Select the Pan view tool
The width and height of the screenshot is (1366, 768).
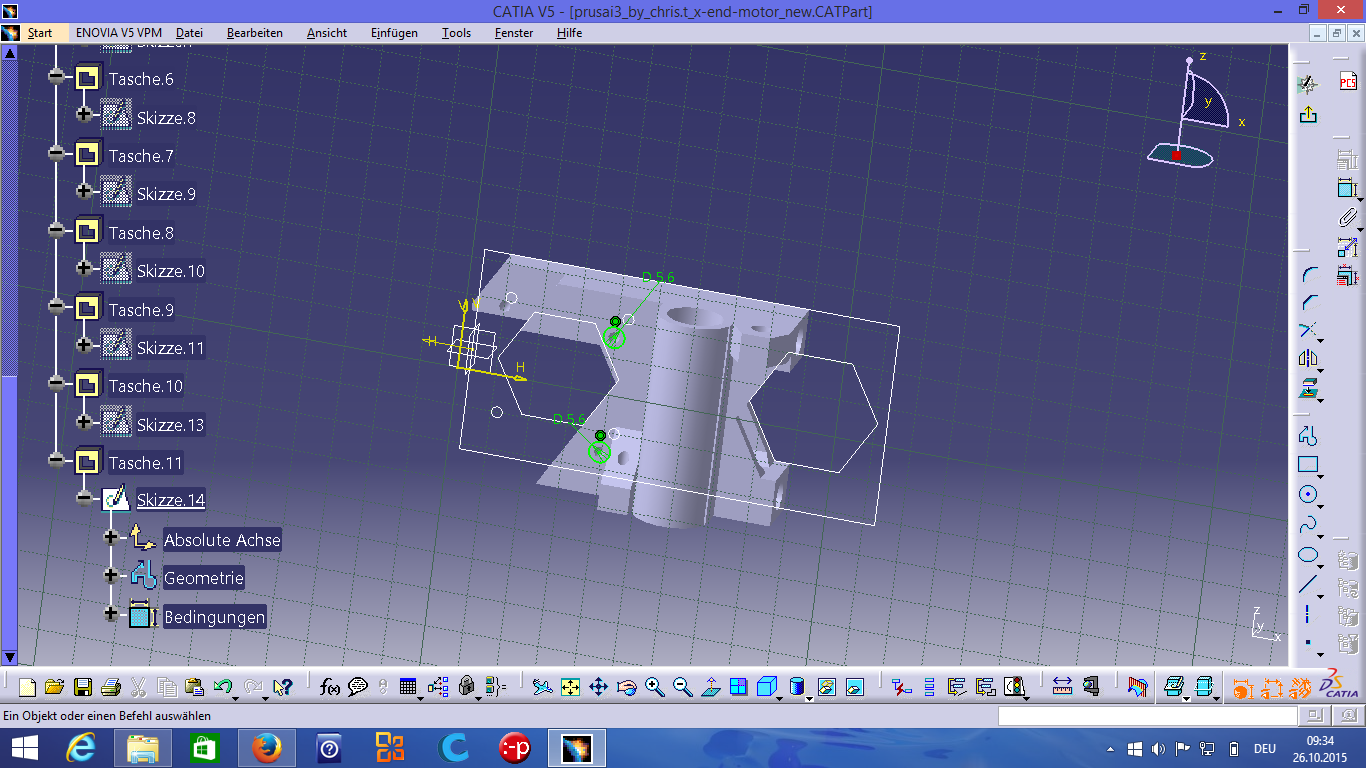[x=598, y=687]
